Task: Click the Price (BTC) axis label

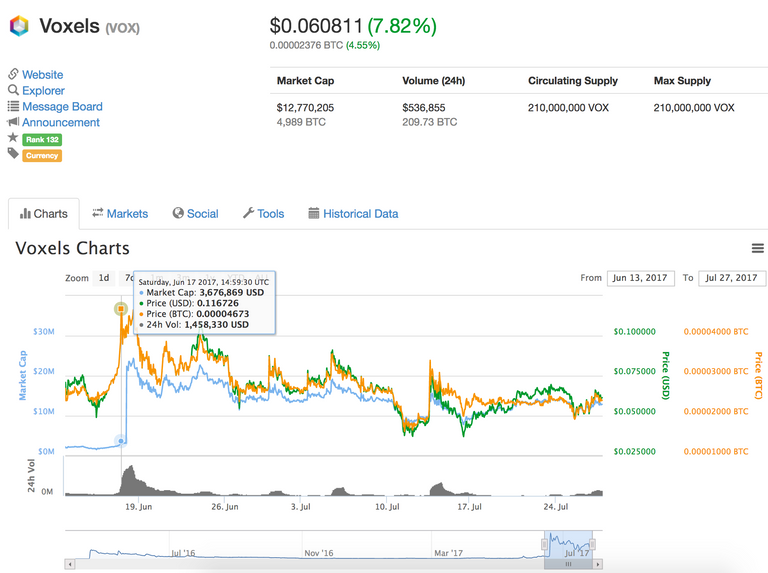Action: coord(758,376)
